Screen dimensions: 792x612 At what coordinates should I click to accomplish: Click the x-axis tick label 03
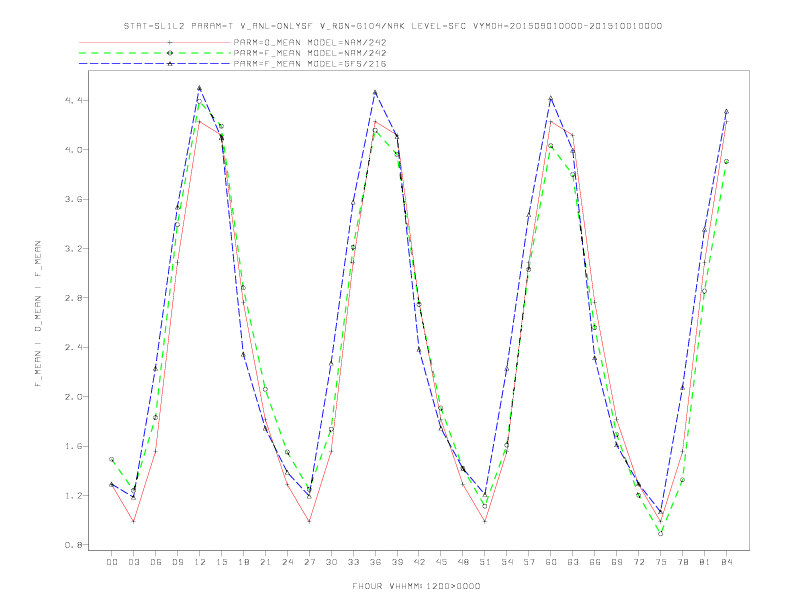tap(133, 562)
